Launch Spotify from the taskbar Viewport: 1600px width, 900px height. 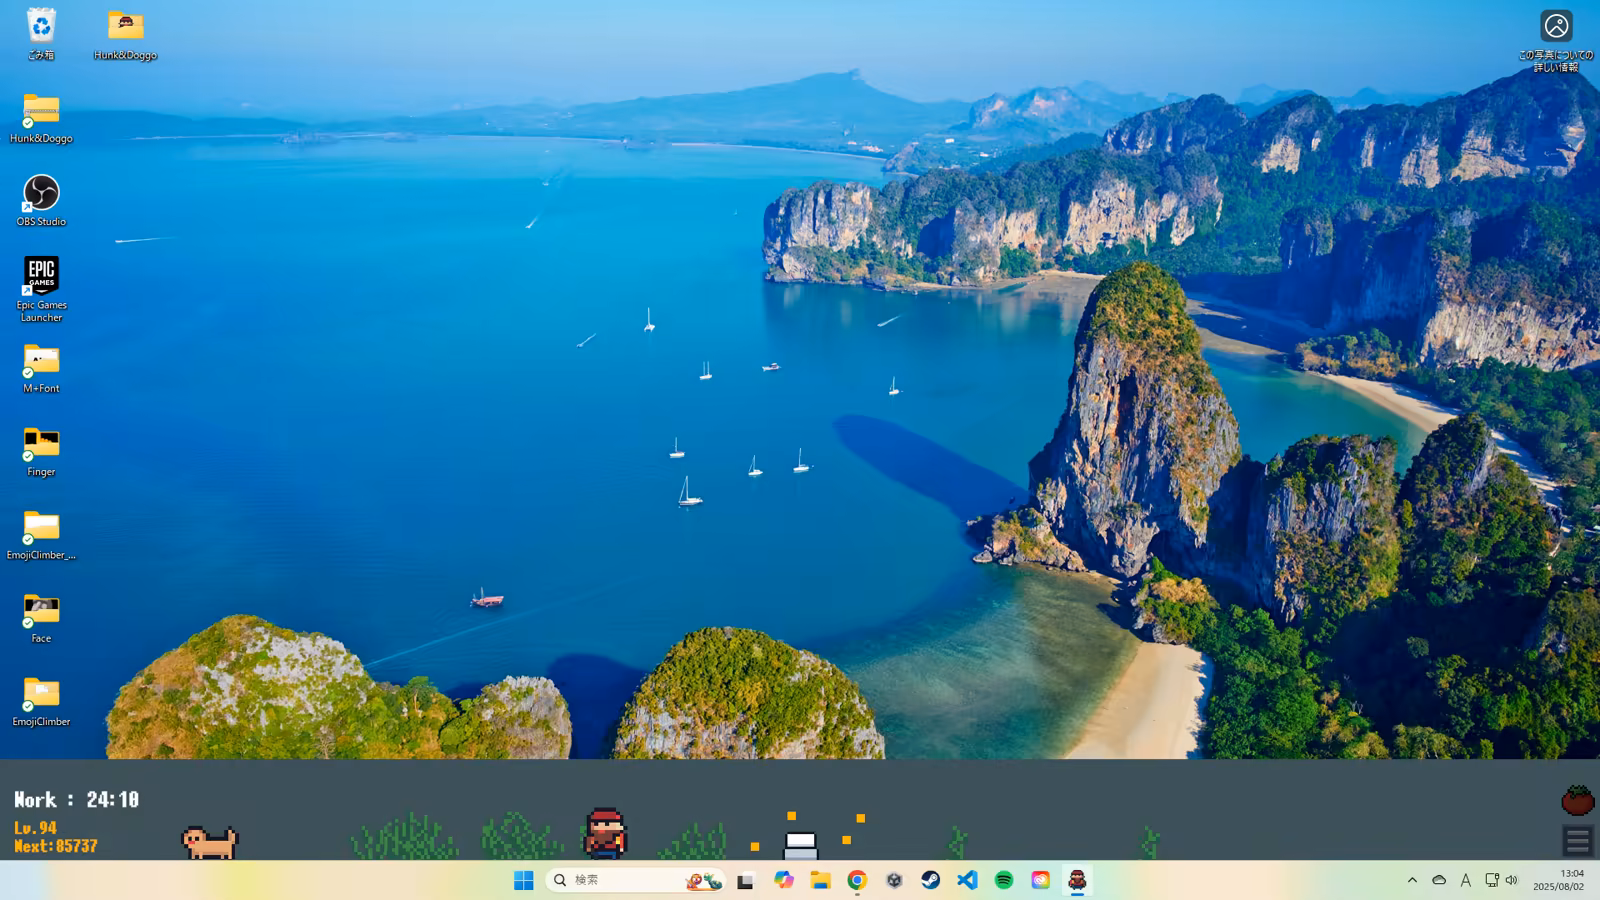coord(1004,880)
